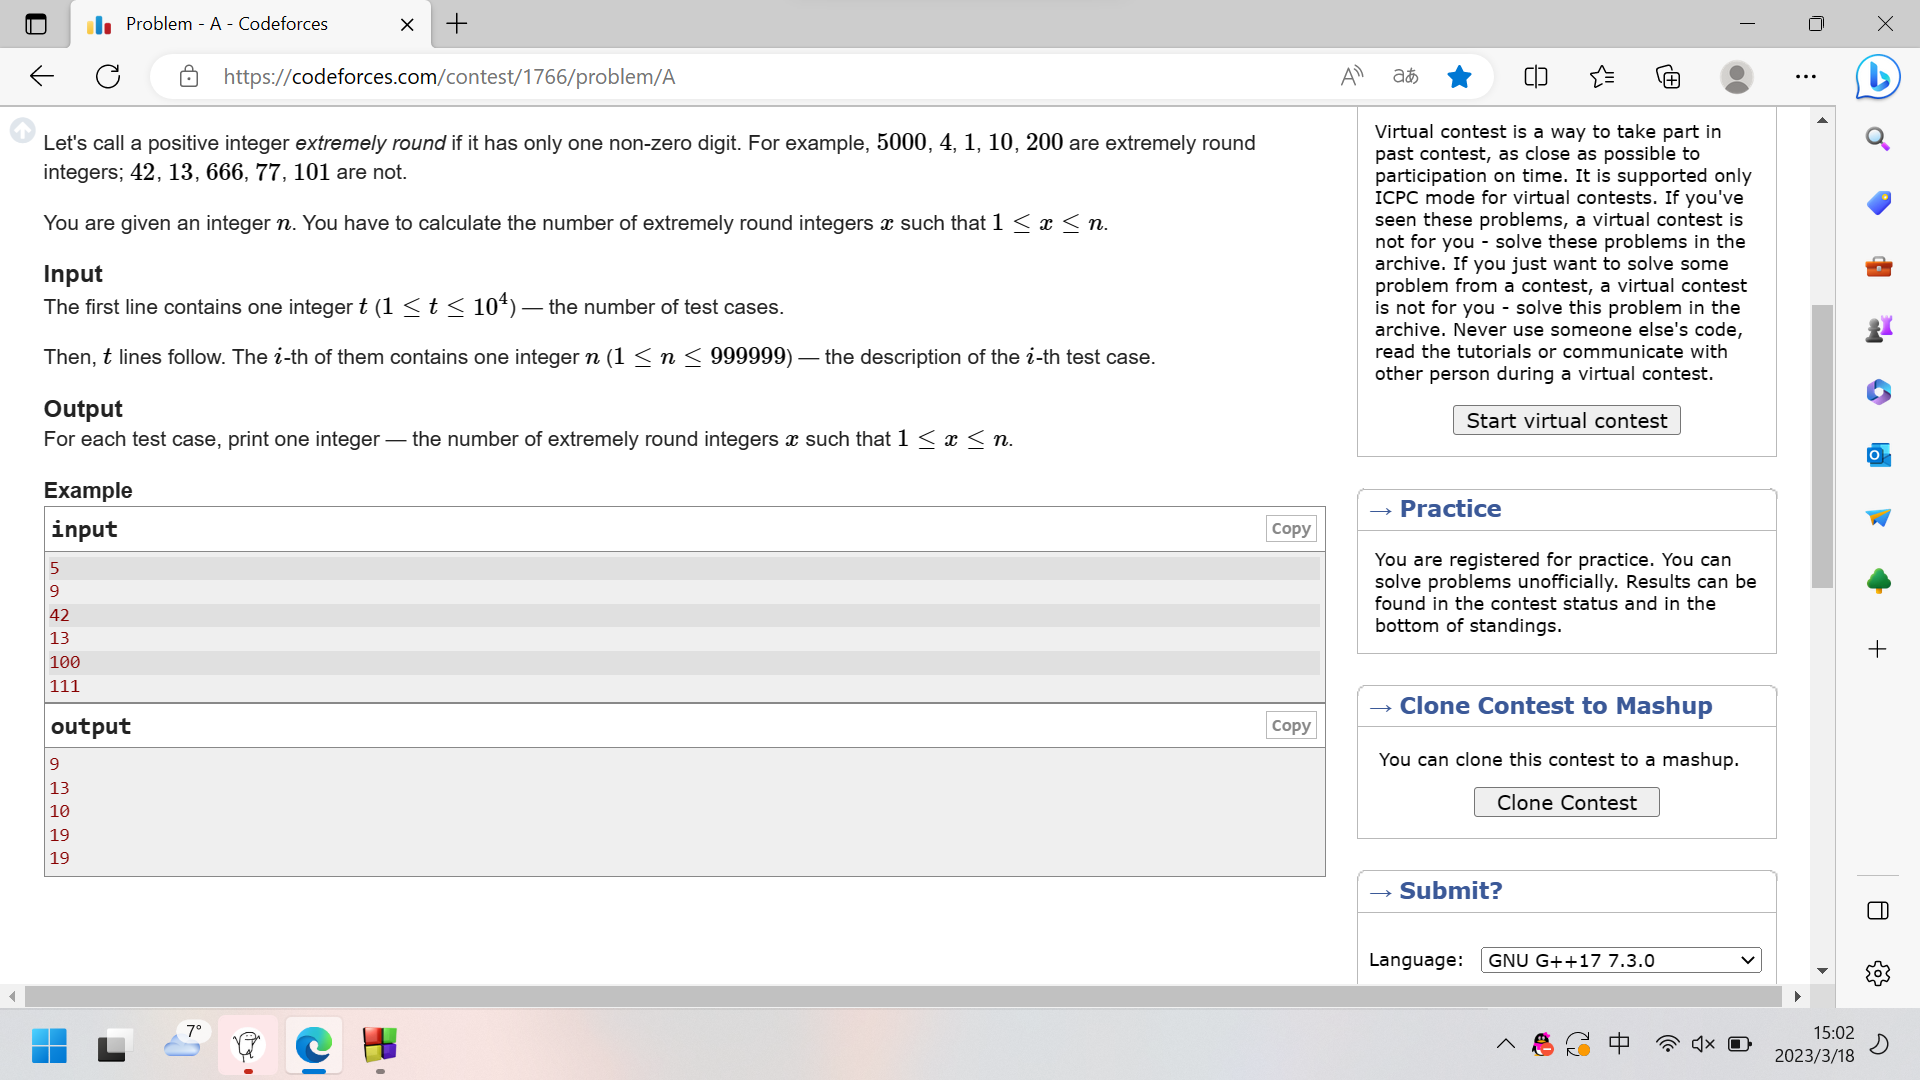Click the translate page icon
The image size is (1920, 1080).
coord(1405,77)
